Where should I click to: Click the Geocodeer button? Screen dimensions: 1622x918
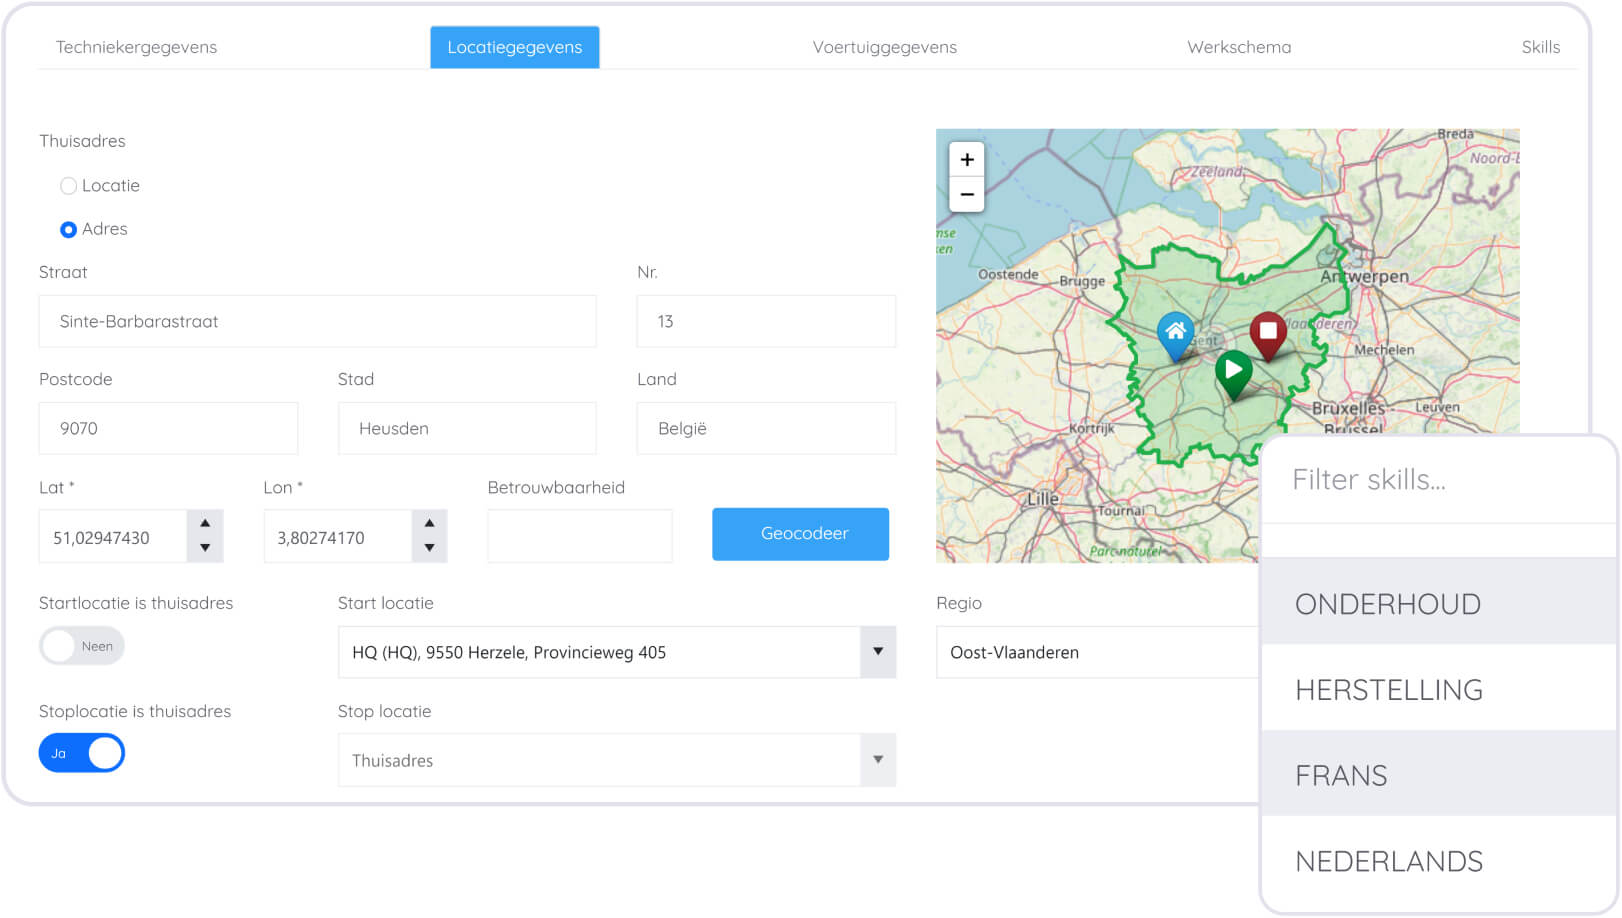[x=800, y=534]
